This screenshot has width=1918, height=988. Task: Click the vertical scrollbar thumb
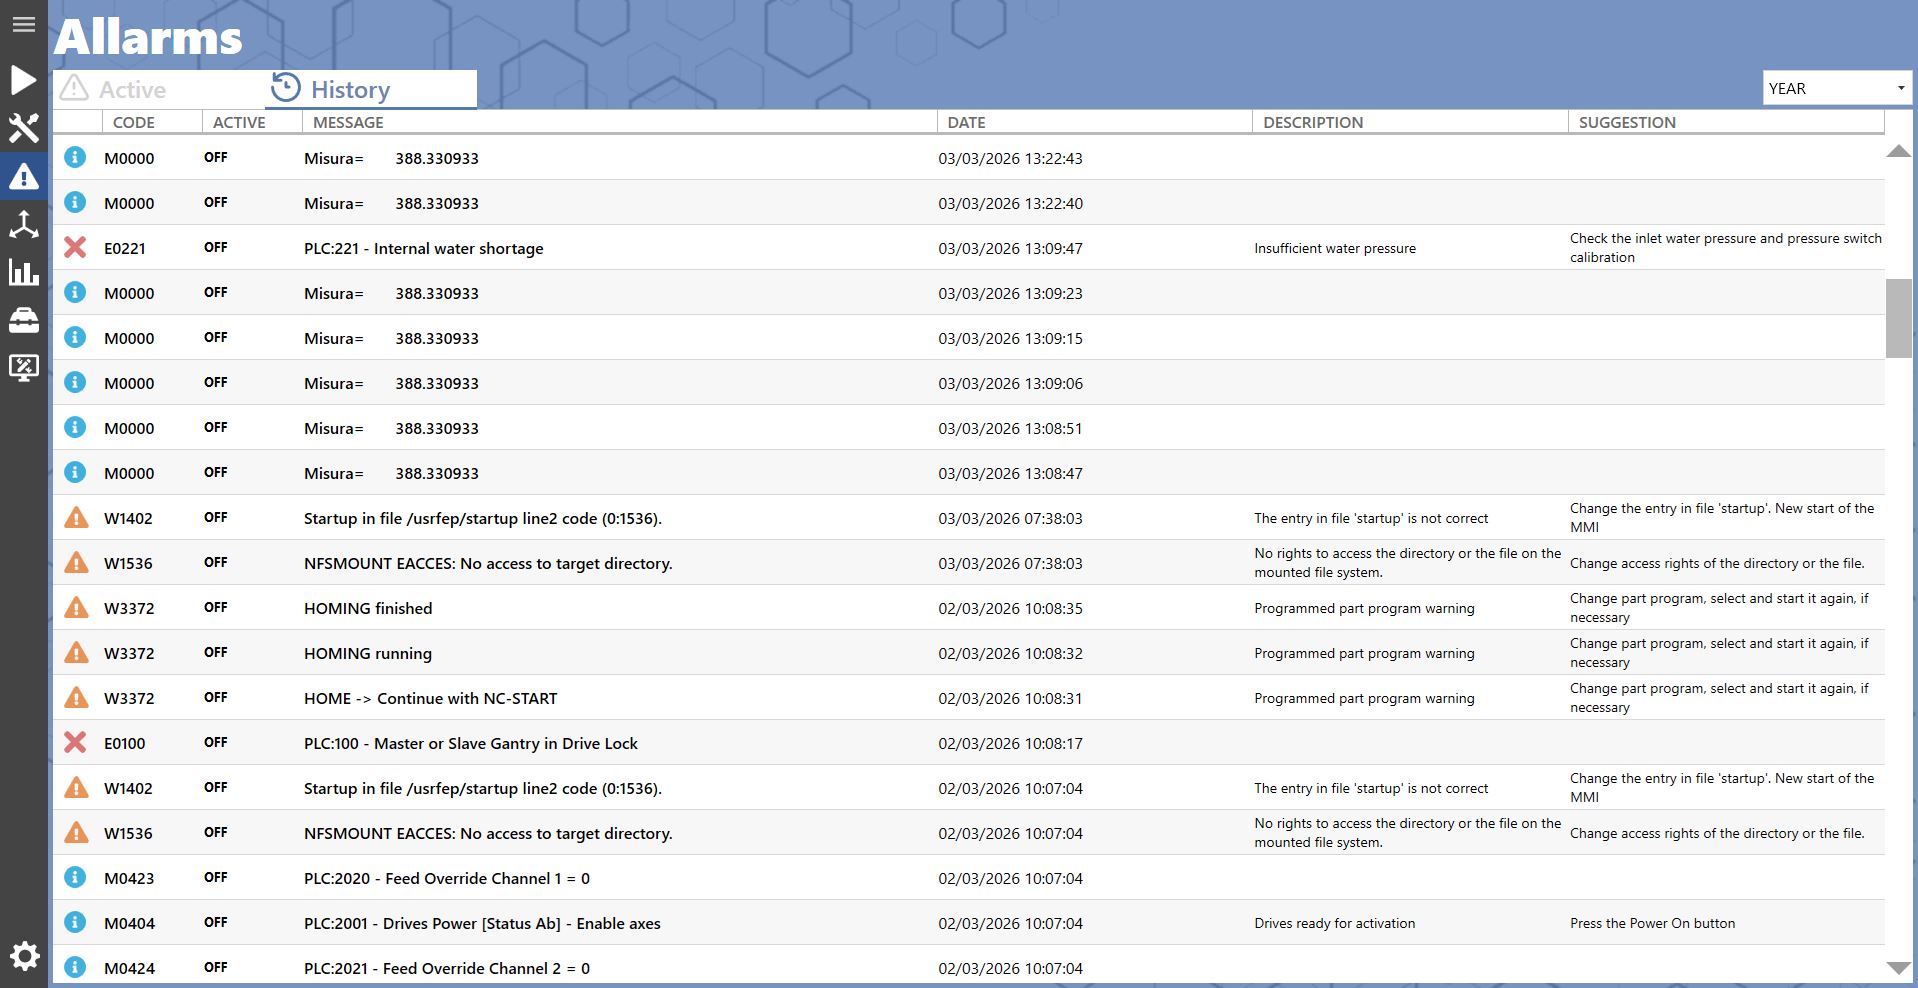tap(1898, 318)
